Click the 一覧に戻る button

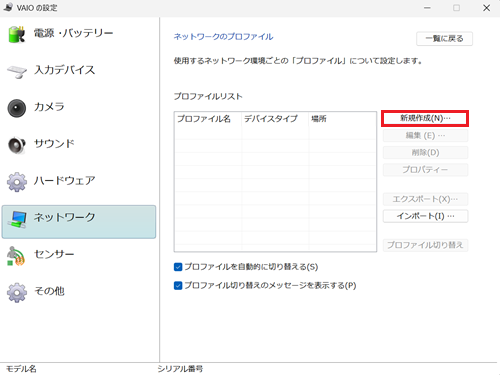coord(444,39)
